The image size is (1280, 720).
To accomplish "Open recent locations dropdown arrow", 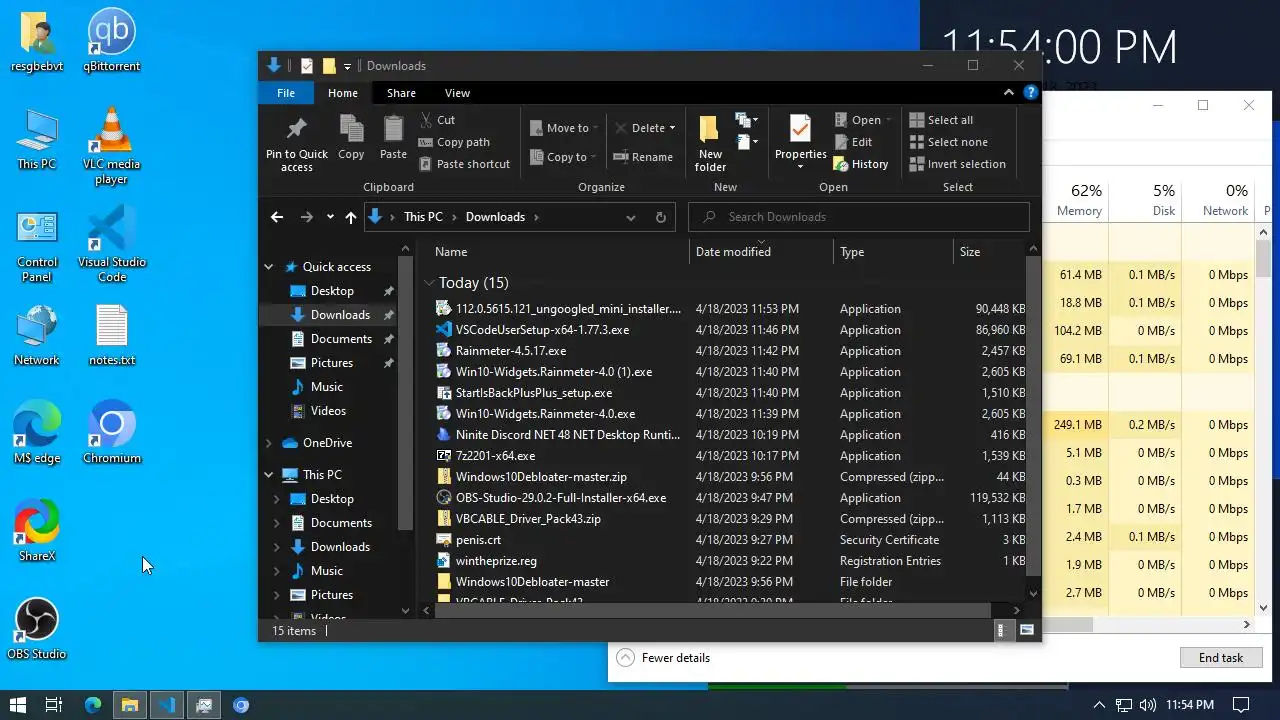I will pyautogui.click(x=330, y=217).
